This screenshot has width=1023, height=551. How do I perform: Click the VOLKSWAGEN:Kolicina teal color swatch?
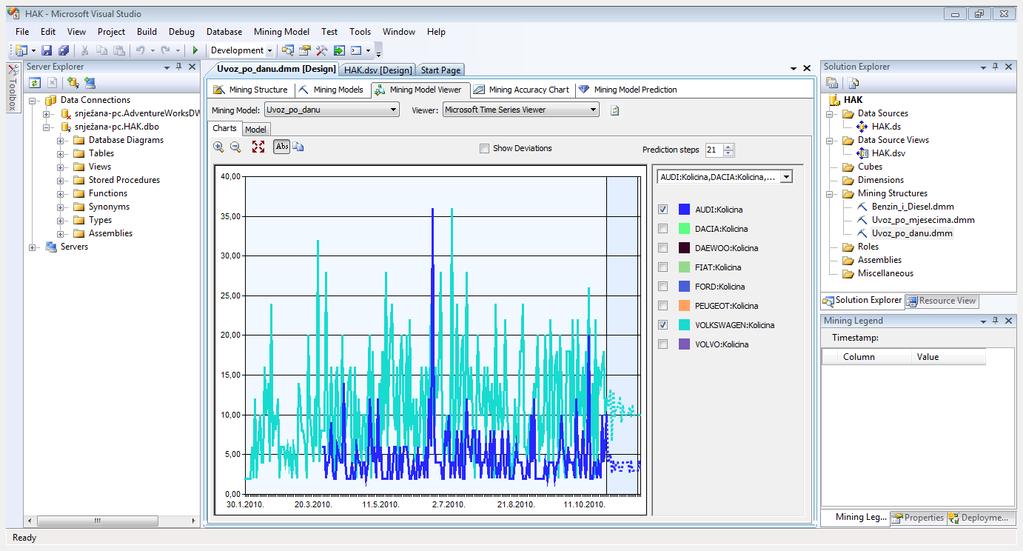coord(684,325)
